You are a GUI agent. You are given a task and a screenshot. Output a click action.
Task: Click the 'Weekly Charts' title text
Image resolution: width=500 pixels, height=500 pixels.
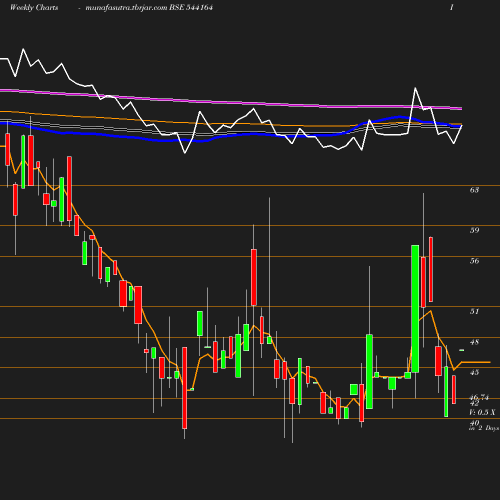pyautogui.click(x=34, y=8)
